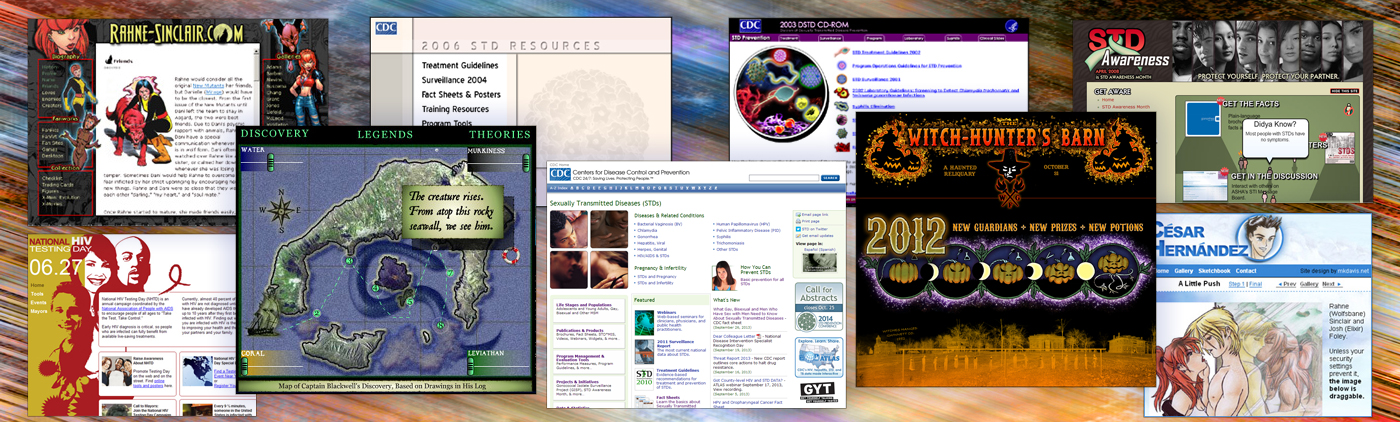Open the Gallery item on César Hernández menu
The height and width of the screenshot is (422, 1400).
pos(1184,271)
